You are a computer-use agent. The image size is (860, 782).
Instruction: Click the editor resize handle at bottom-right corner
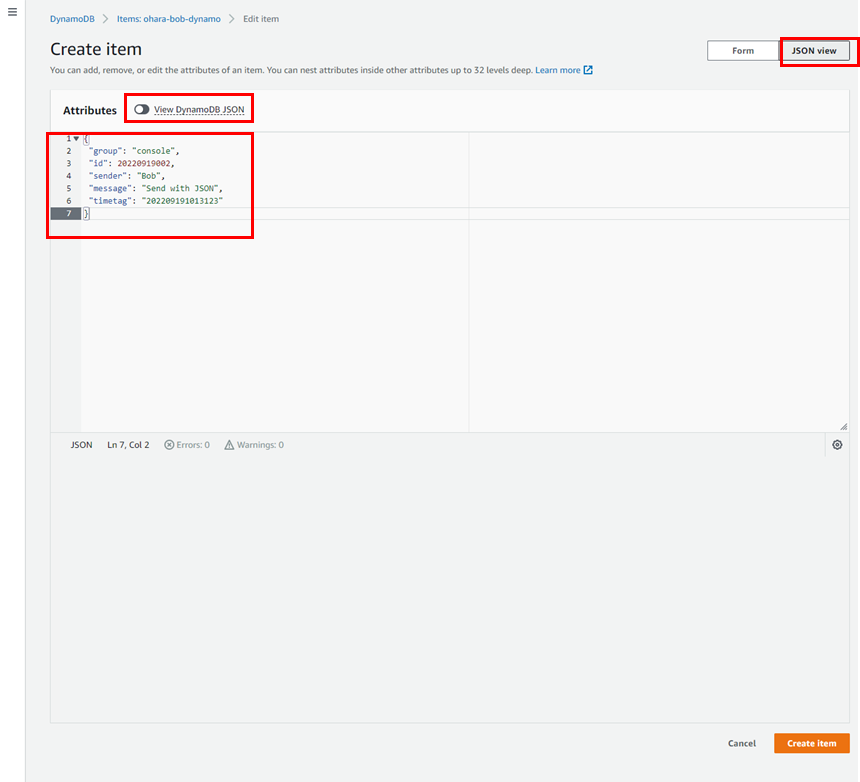pyautogui.click(x=843, y=426)
